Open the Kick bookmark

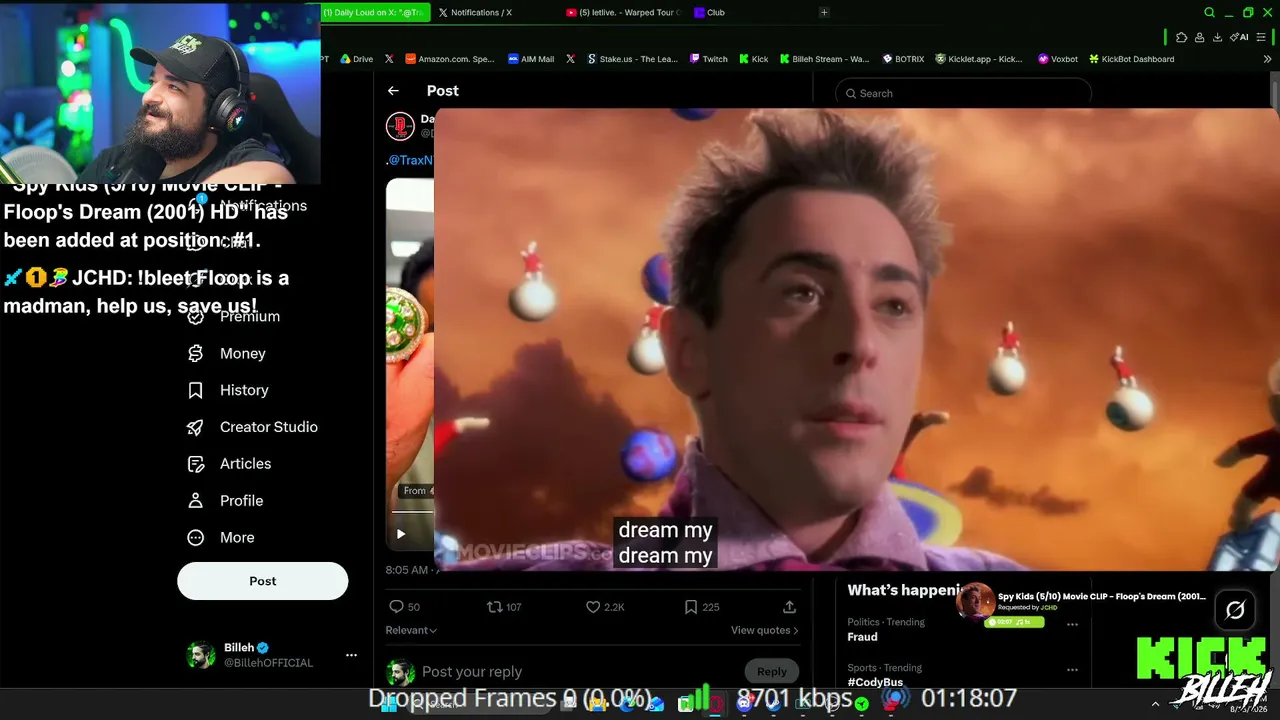click(x=754, y=59)
